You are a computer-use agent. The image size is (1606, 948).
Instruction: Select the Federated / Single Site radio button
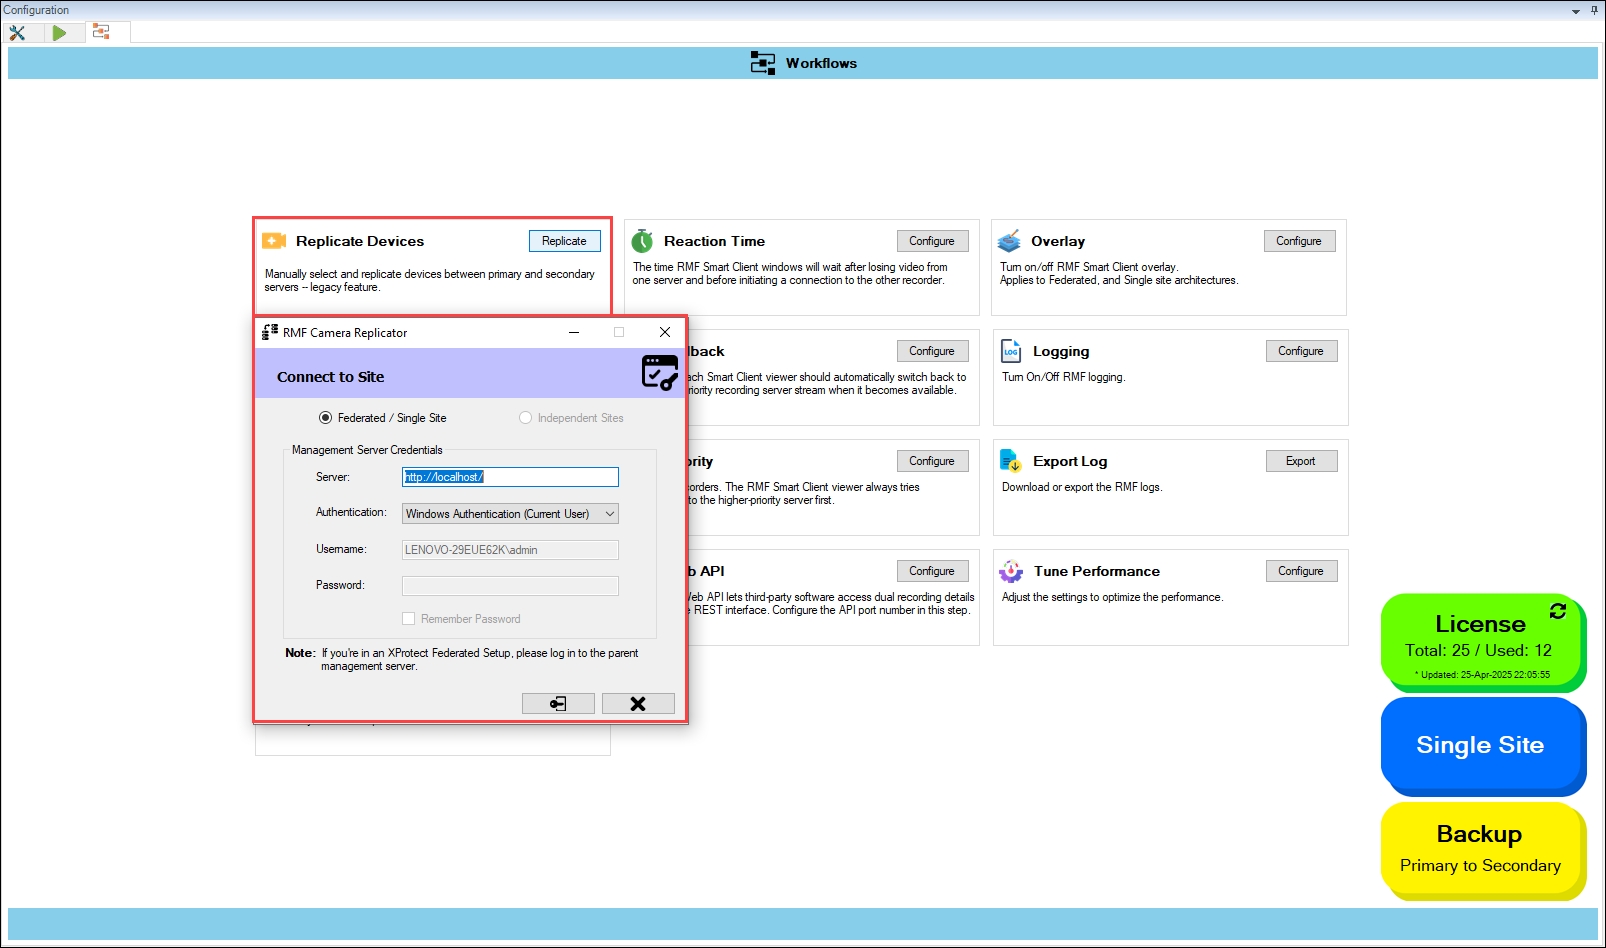325,418
